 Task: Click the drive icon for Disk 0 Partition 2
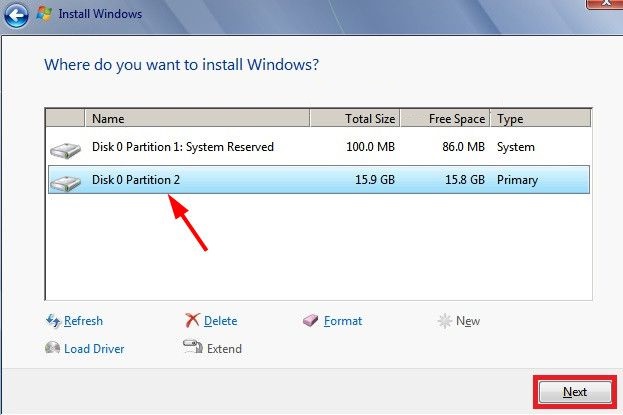pyautogui.click(x=65, y=183)
